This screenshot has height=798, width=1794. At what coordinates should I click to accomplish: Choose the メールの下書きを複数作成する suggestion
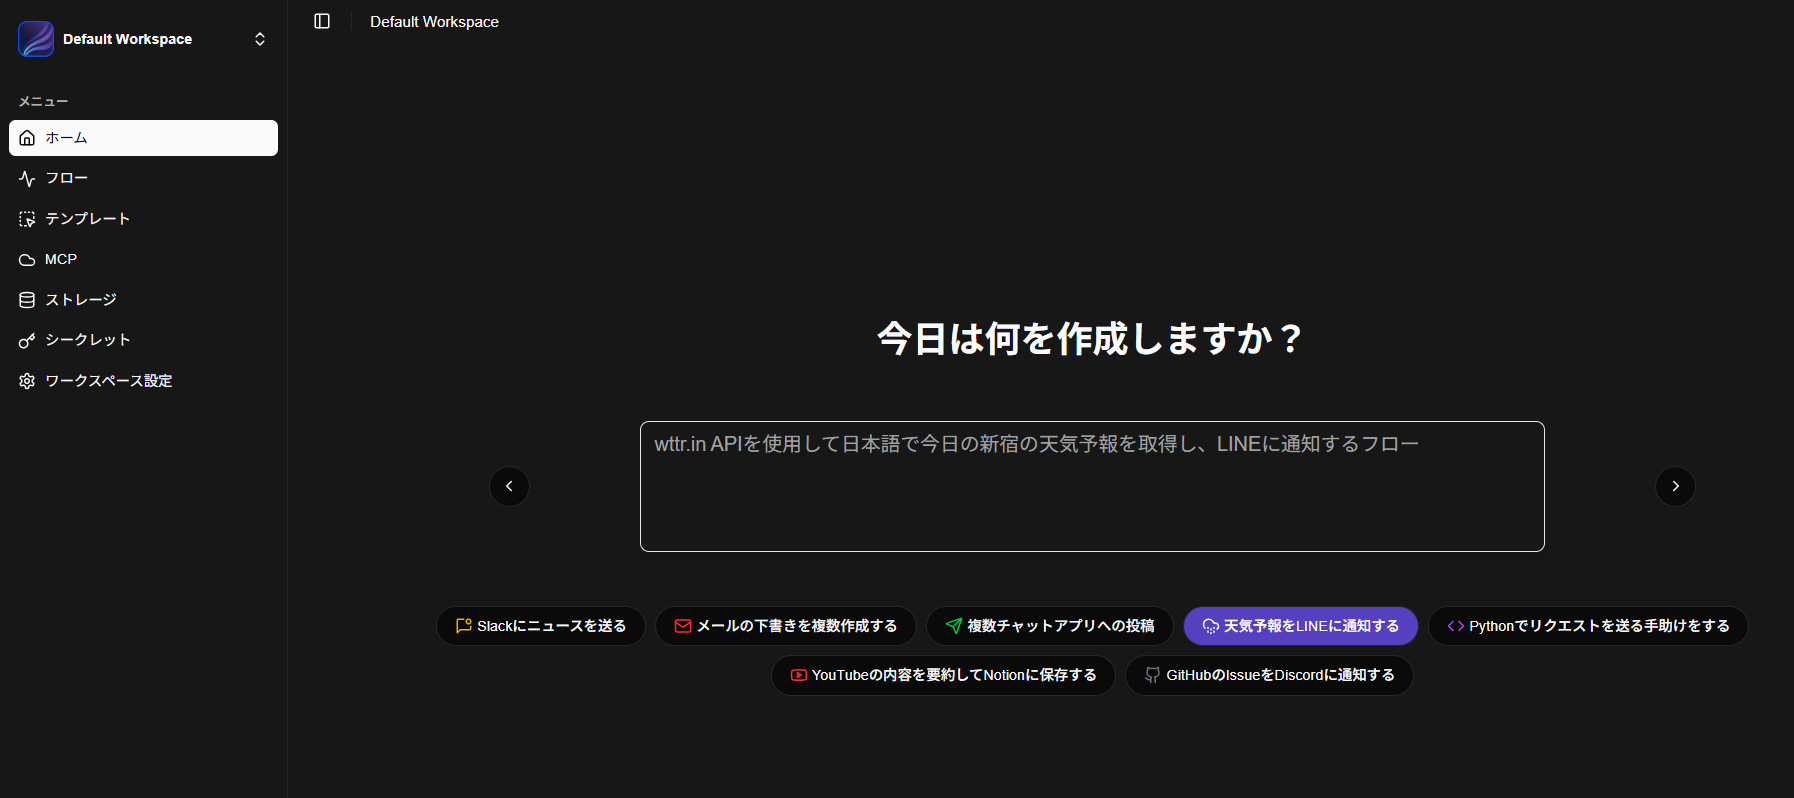(786, 626)
